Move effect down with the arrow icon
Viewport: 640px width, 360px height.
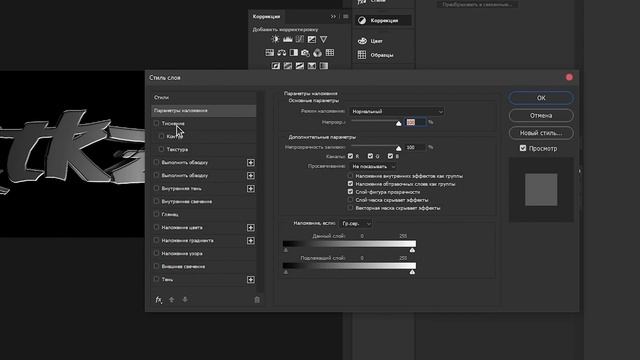click(x=185, y=300)
